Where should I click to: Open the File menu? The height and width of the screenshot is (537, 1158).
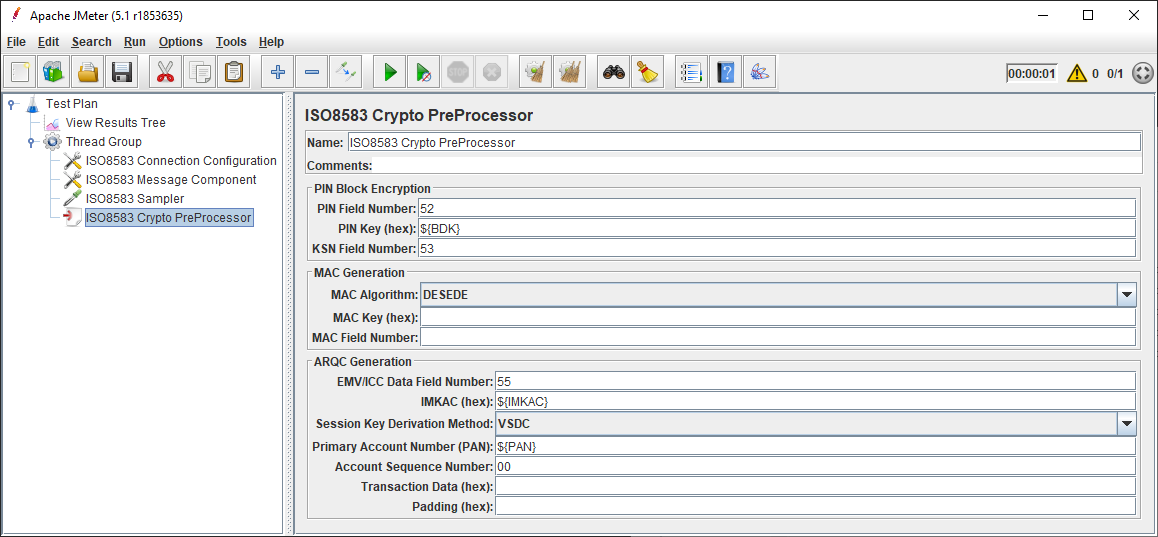(16, 42)
